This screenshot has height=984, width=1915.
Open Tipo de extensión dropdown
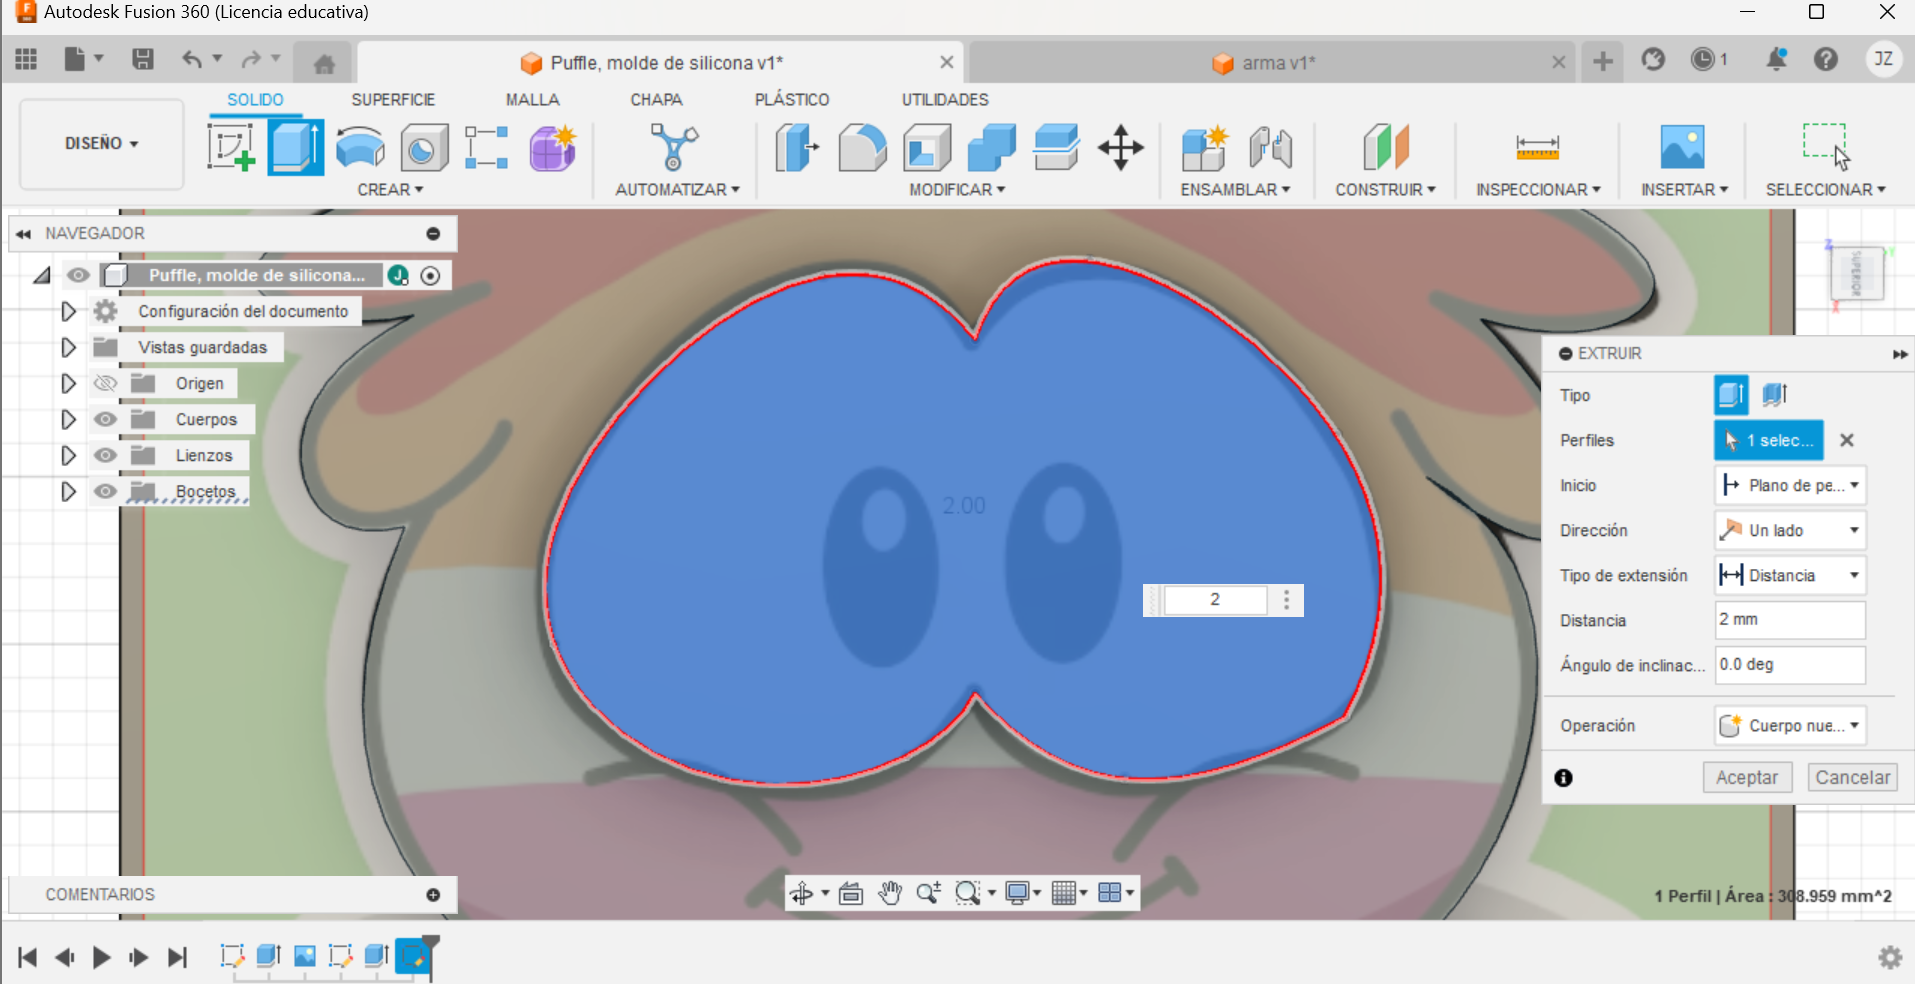[1790, 575]
